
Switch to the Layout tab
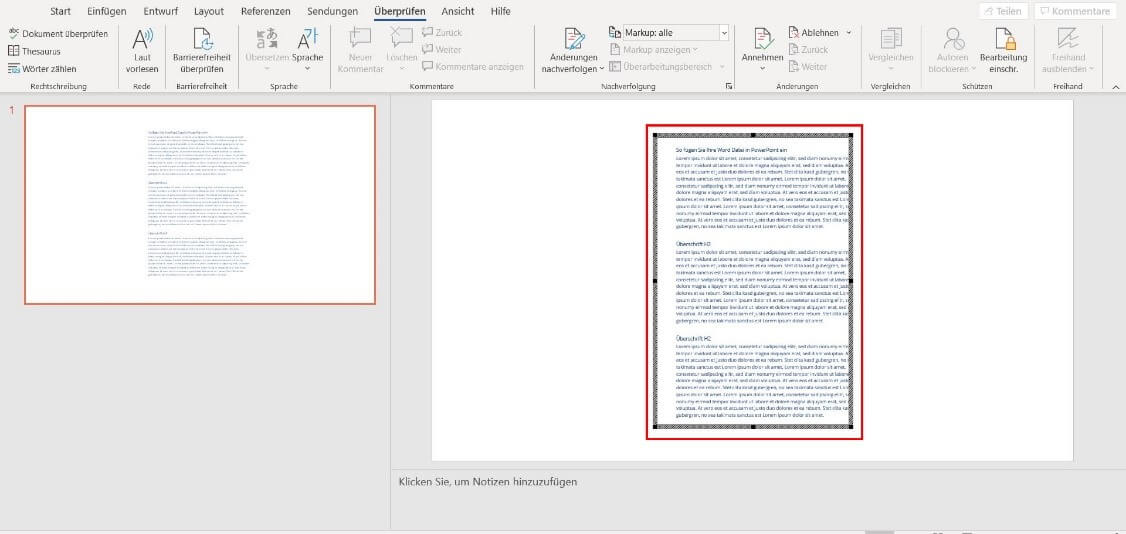tap(209, 11)
